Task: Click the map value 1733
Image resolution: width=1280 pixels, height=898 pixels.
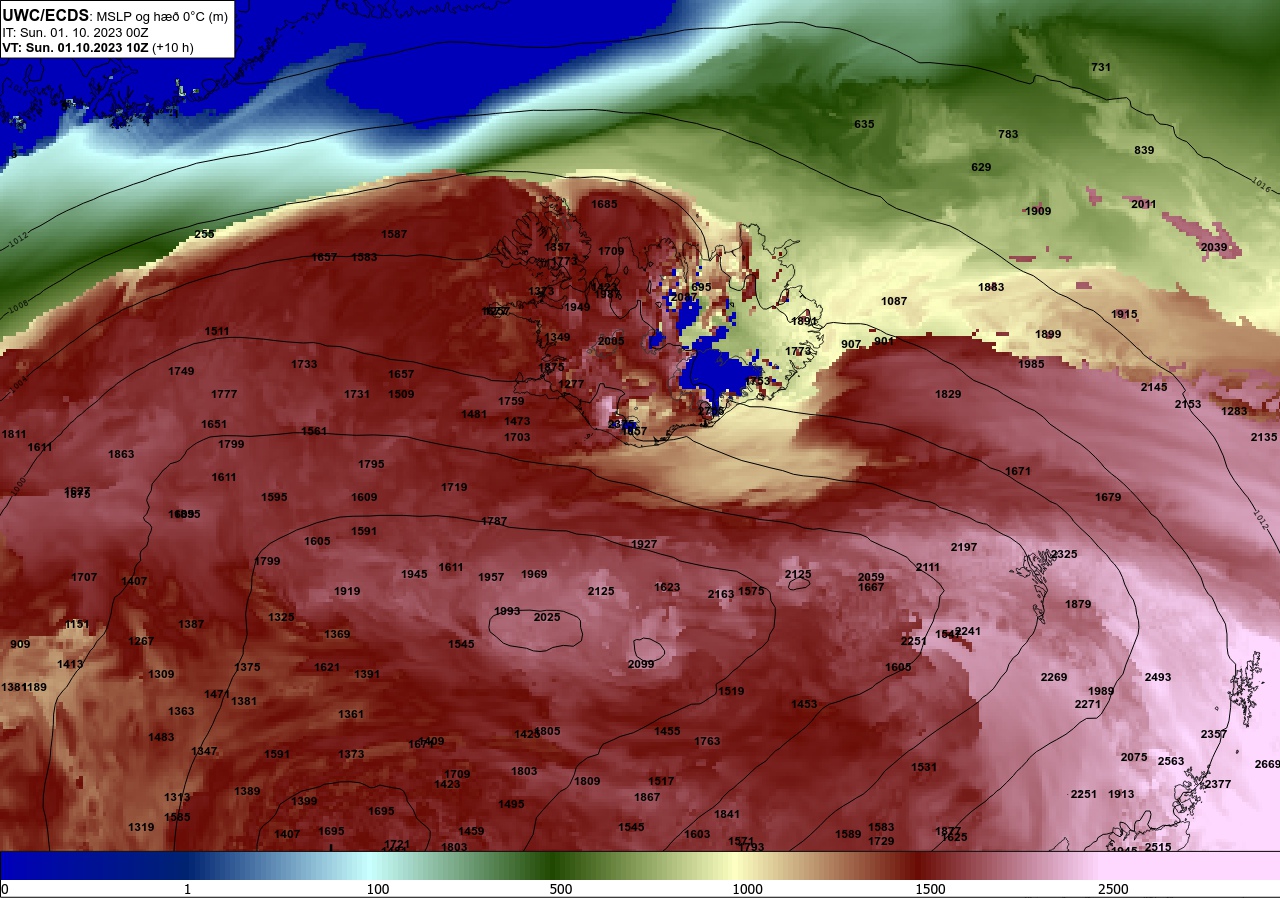Action: coord(304,364)
